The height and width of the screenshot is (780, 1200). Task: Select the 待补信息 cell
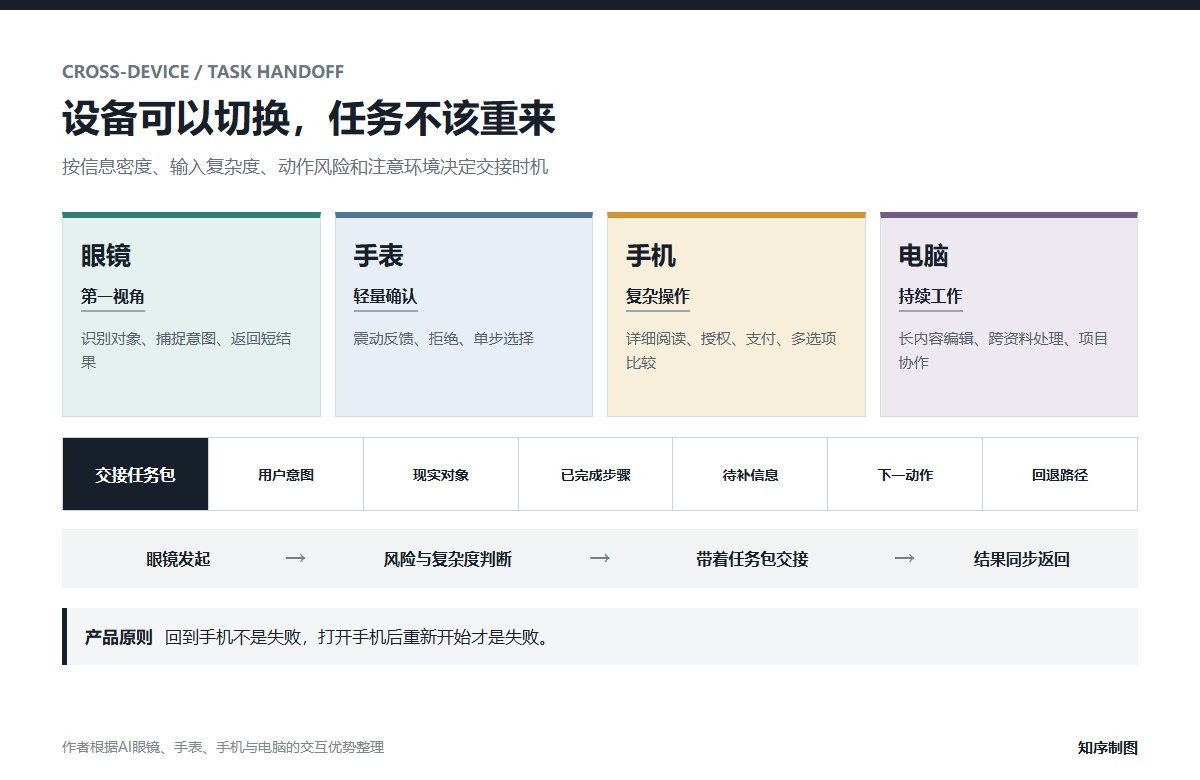(750, 474)
